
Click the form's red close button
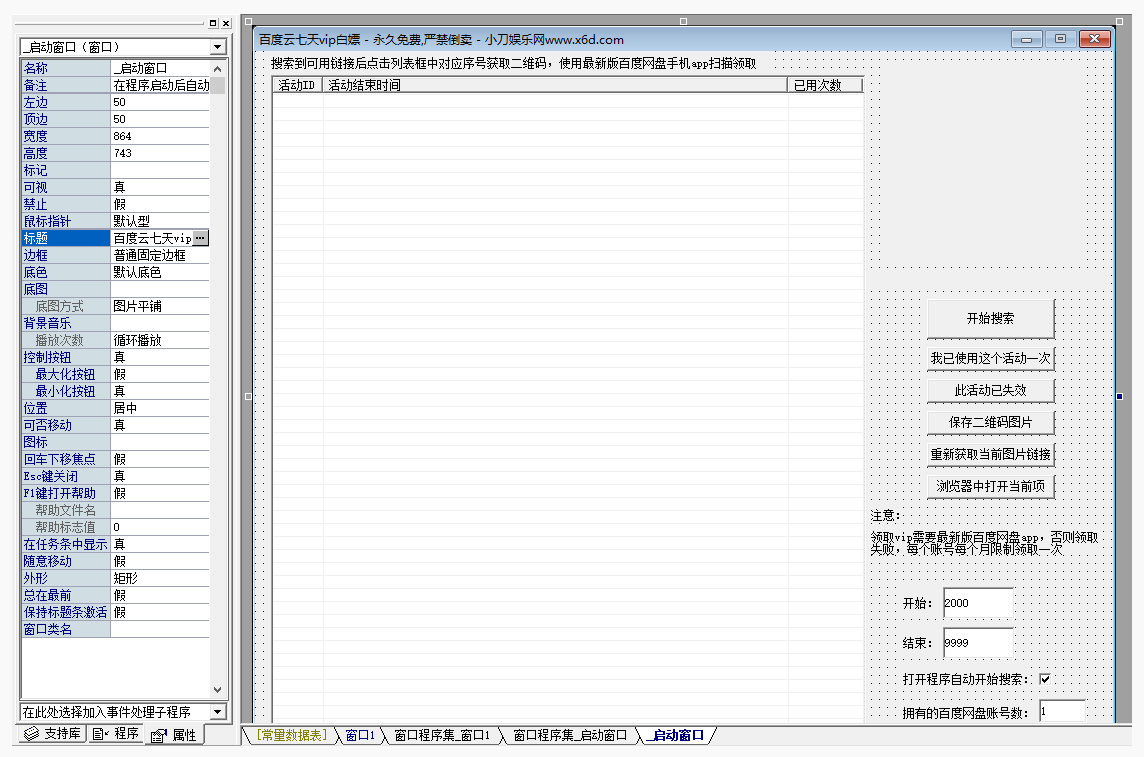coord(1094,39)
